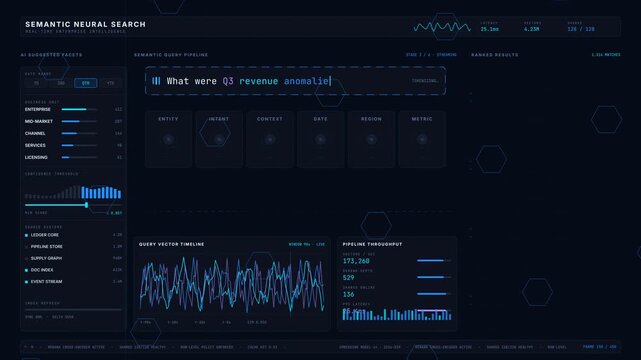Click the Enterprise business unit bar
This screenshot has height=360, width=641.
pos(79,110)
